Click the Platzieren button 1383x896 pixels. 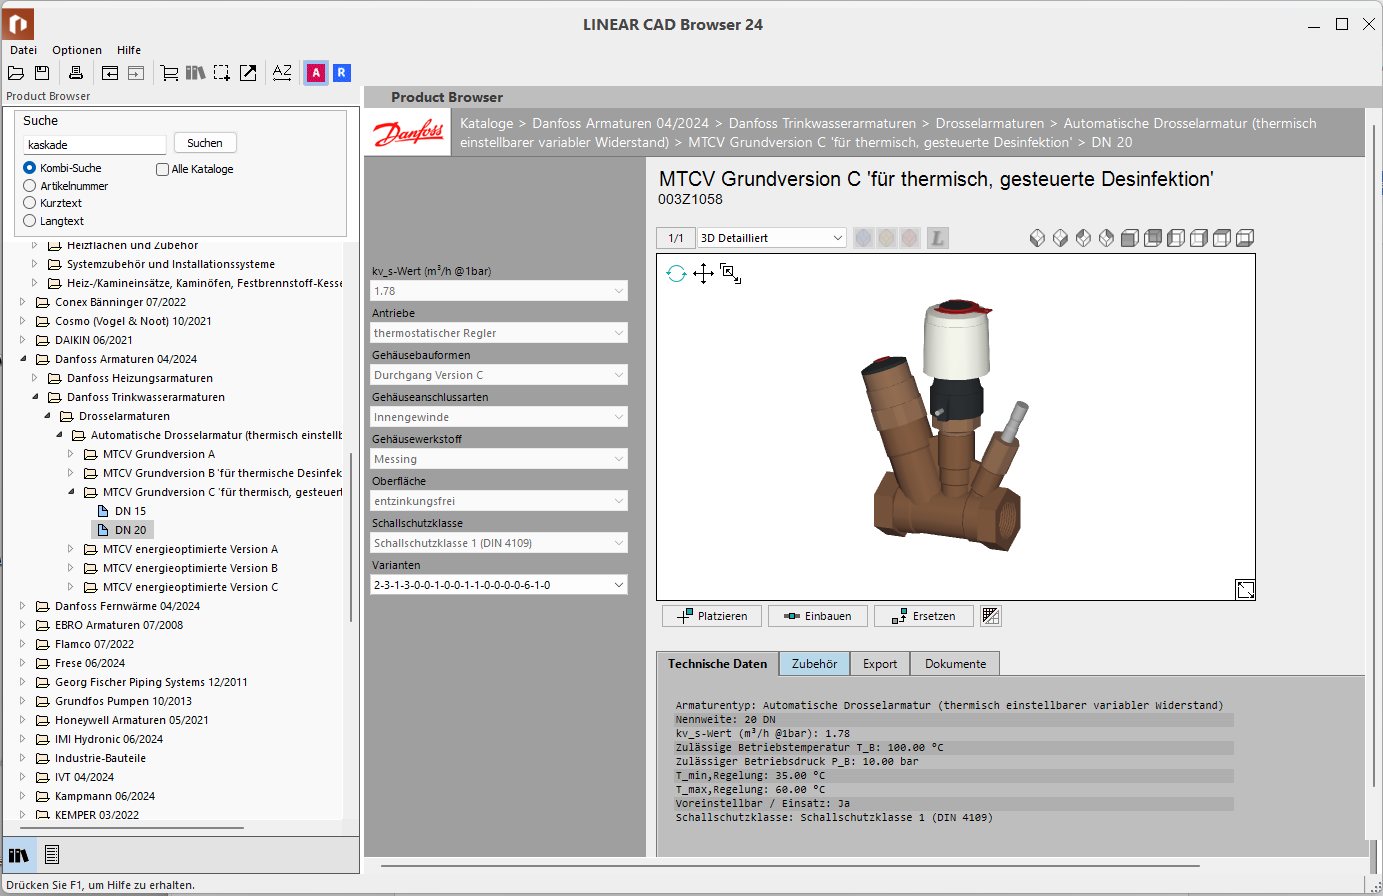point(712,616)
